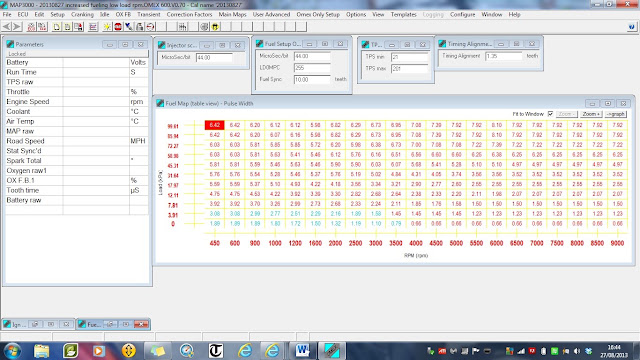
Task: Open the Transient menu
Action: (x=149, y=14)
